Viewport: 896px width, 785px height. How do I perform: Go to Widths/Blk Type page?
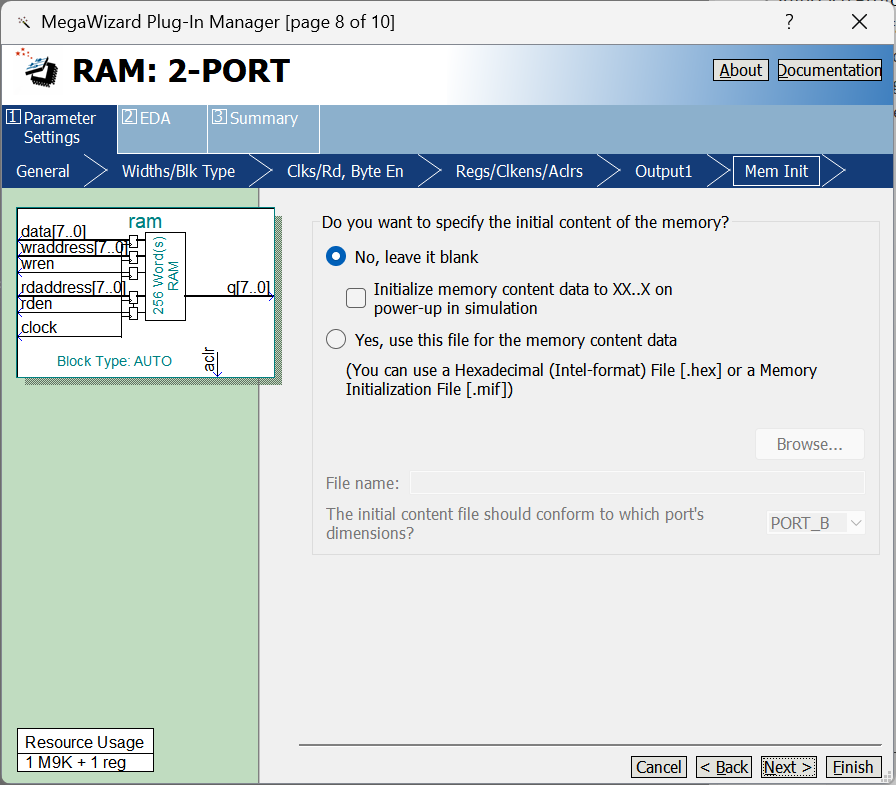(178, 171)
